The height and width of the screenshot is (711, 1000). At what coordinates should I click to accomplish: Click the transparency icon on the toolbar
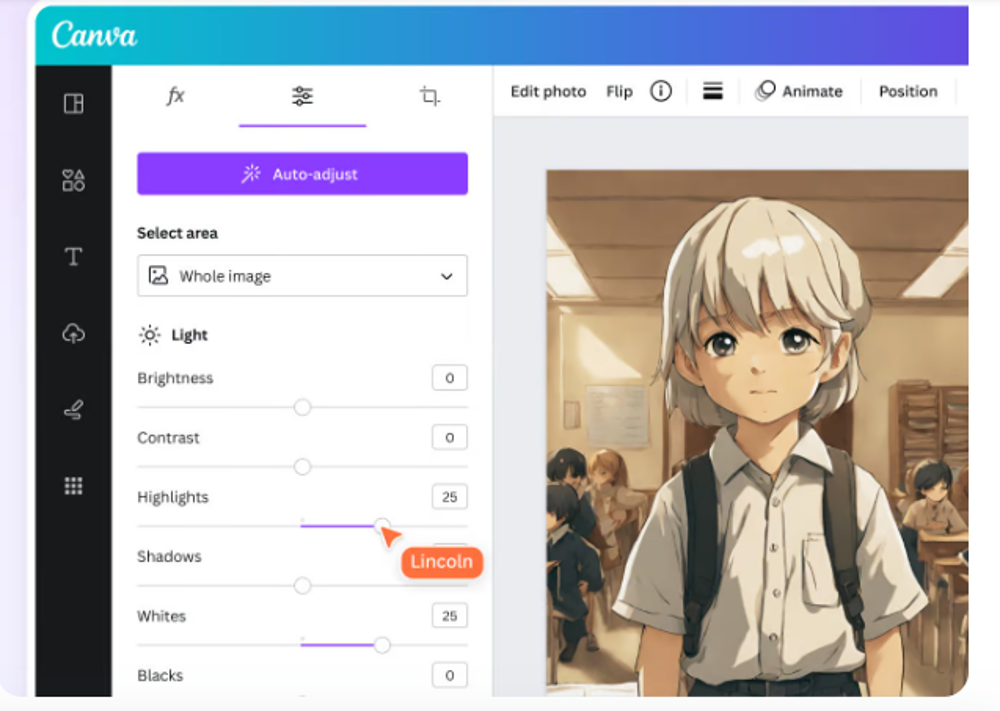[712, 90]
